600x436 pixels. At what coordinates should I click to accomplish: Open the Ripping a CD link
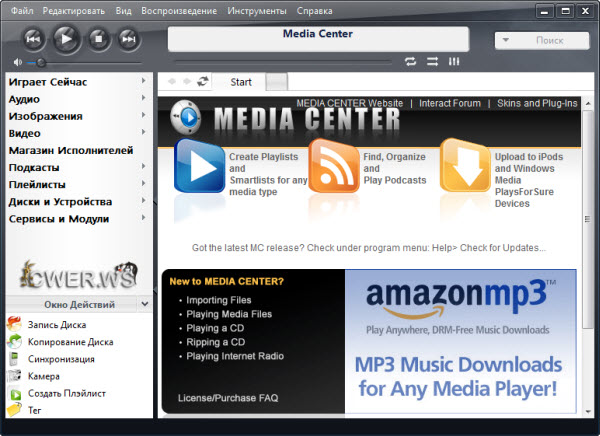tap(215, 342)
